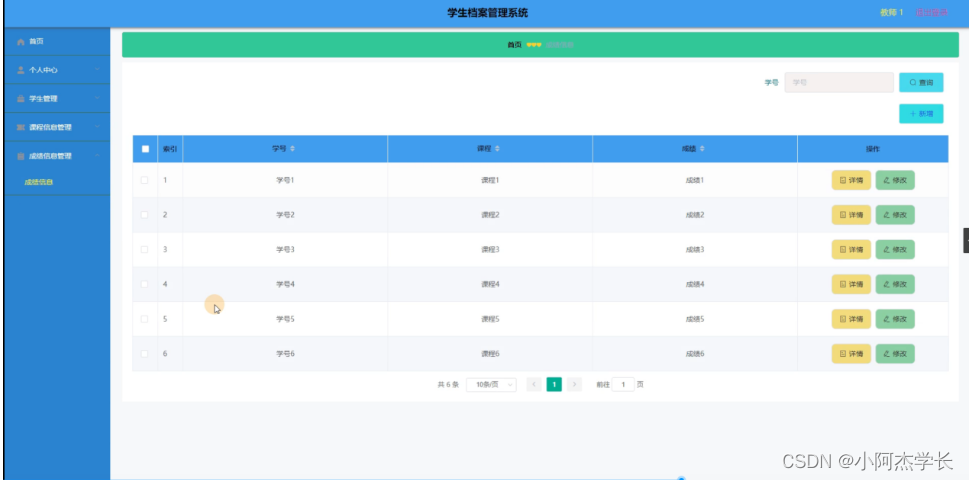This screenshot has width=969, height=480.
Task: Check the checkbox for row 学号5
Action: tap(145, 319)
